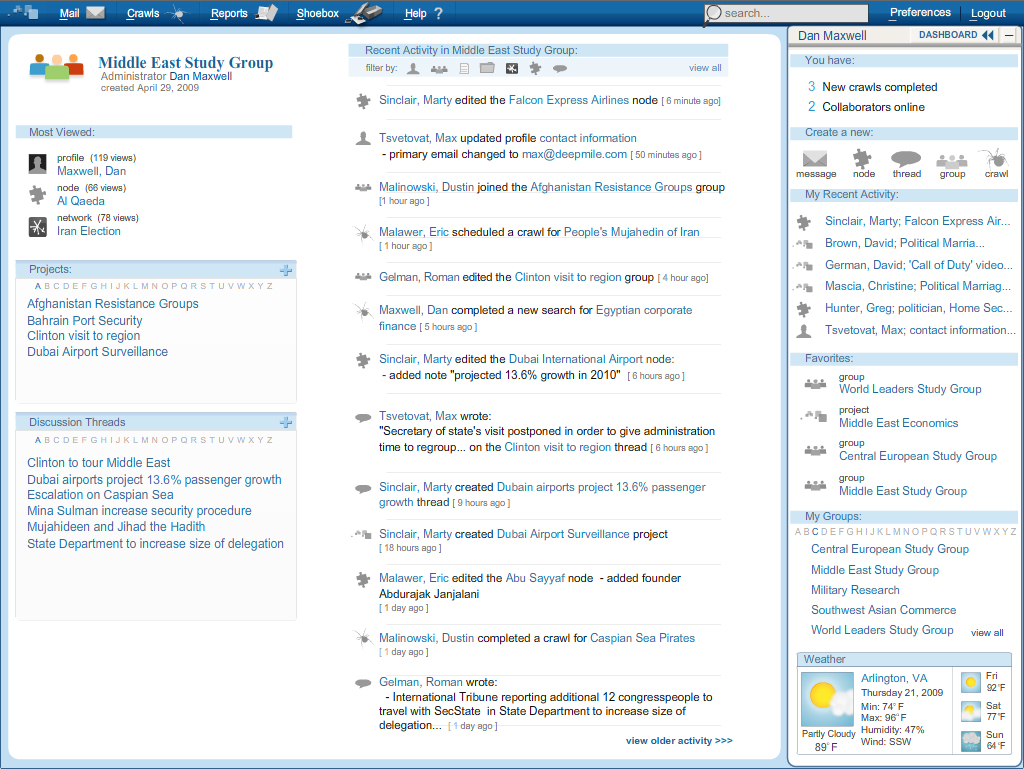Toggle the group activity filter

438,68
